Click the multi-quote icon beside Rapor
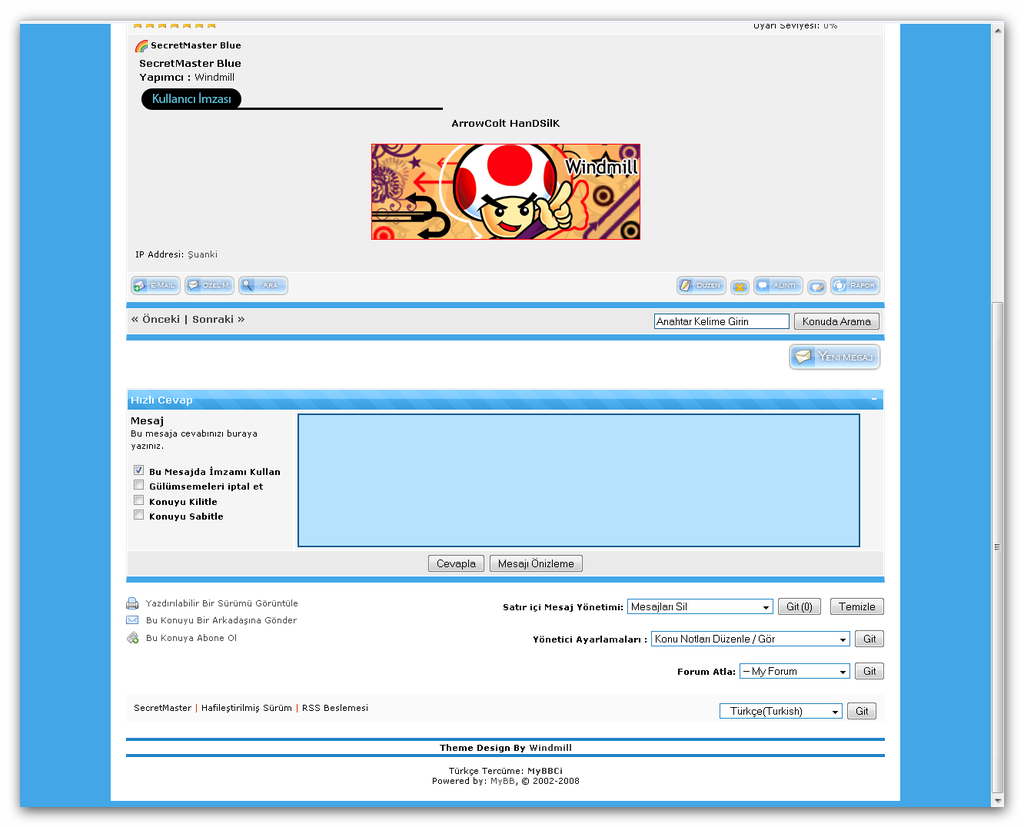Screen dimensions: 1024x827 (x=816, y=287)
